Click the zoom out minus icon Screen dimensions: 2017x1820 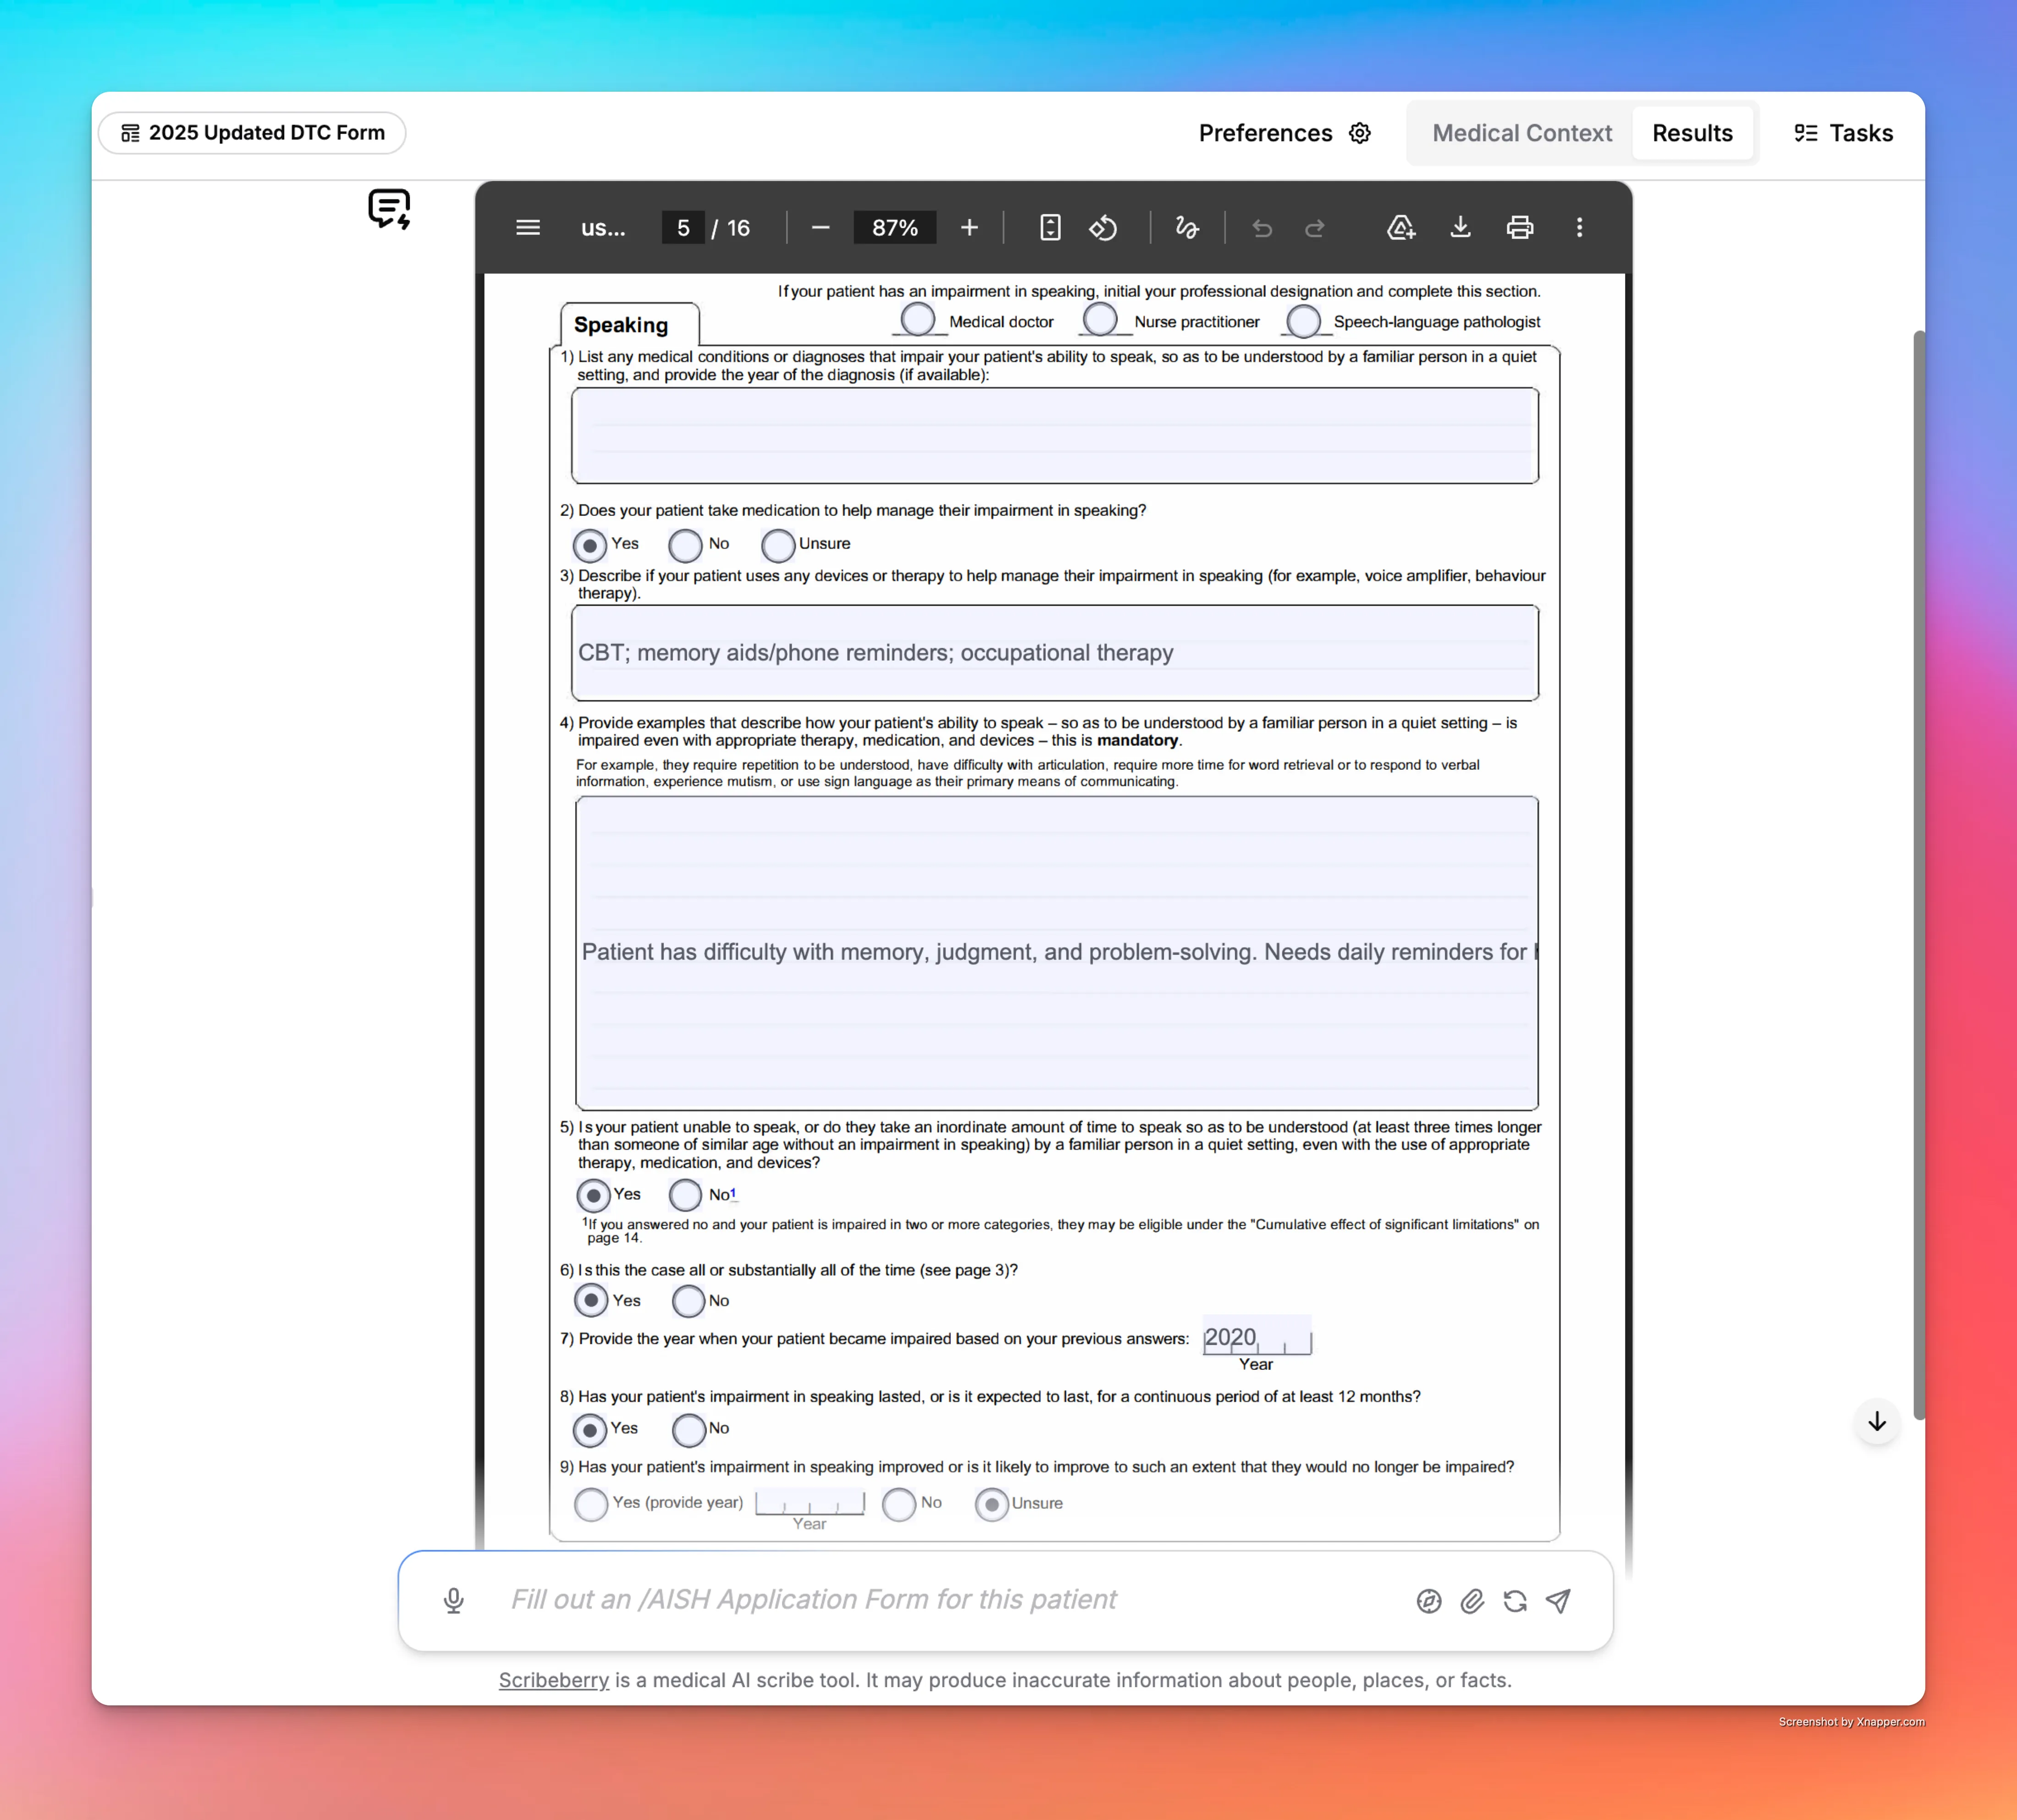click(820, 228)
